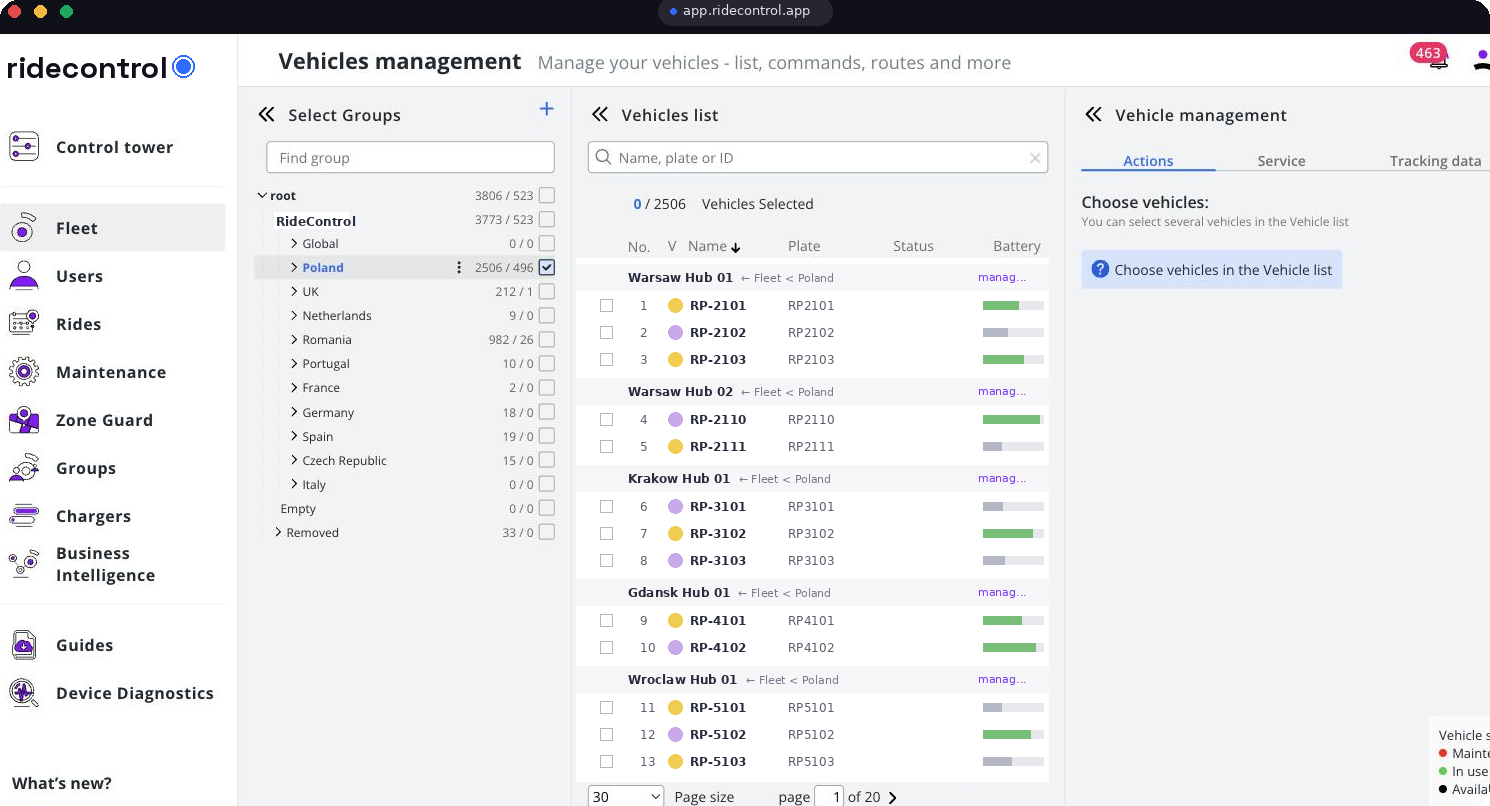1490x806 pixels.
Task: Collapse the Select Groups panel
Action: 266,115
